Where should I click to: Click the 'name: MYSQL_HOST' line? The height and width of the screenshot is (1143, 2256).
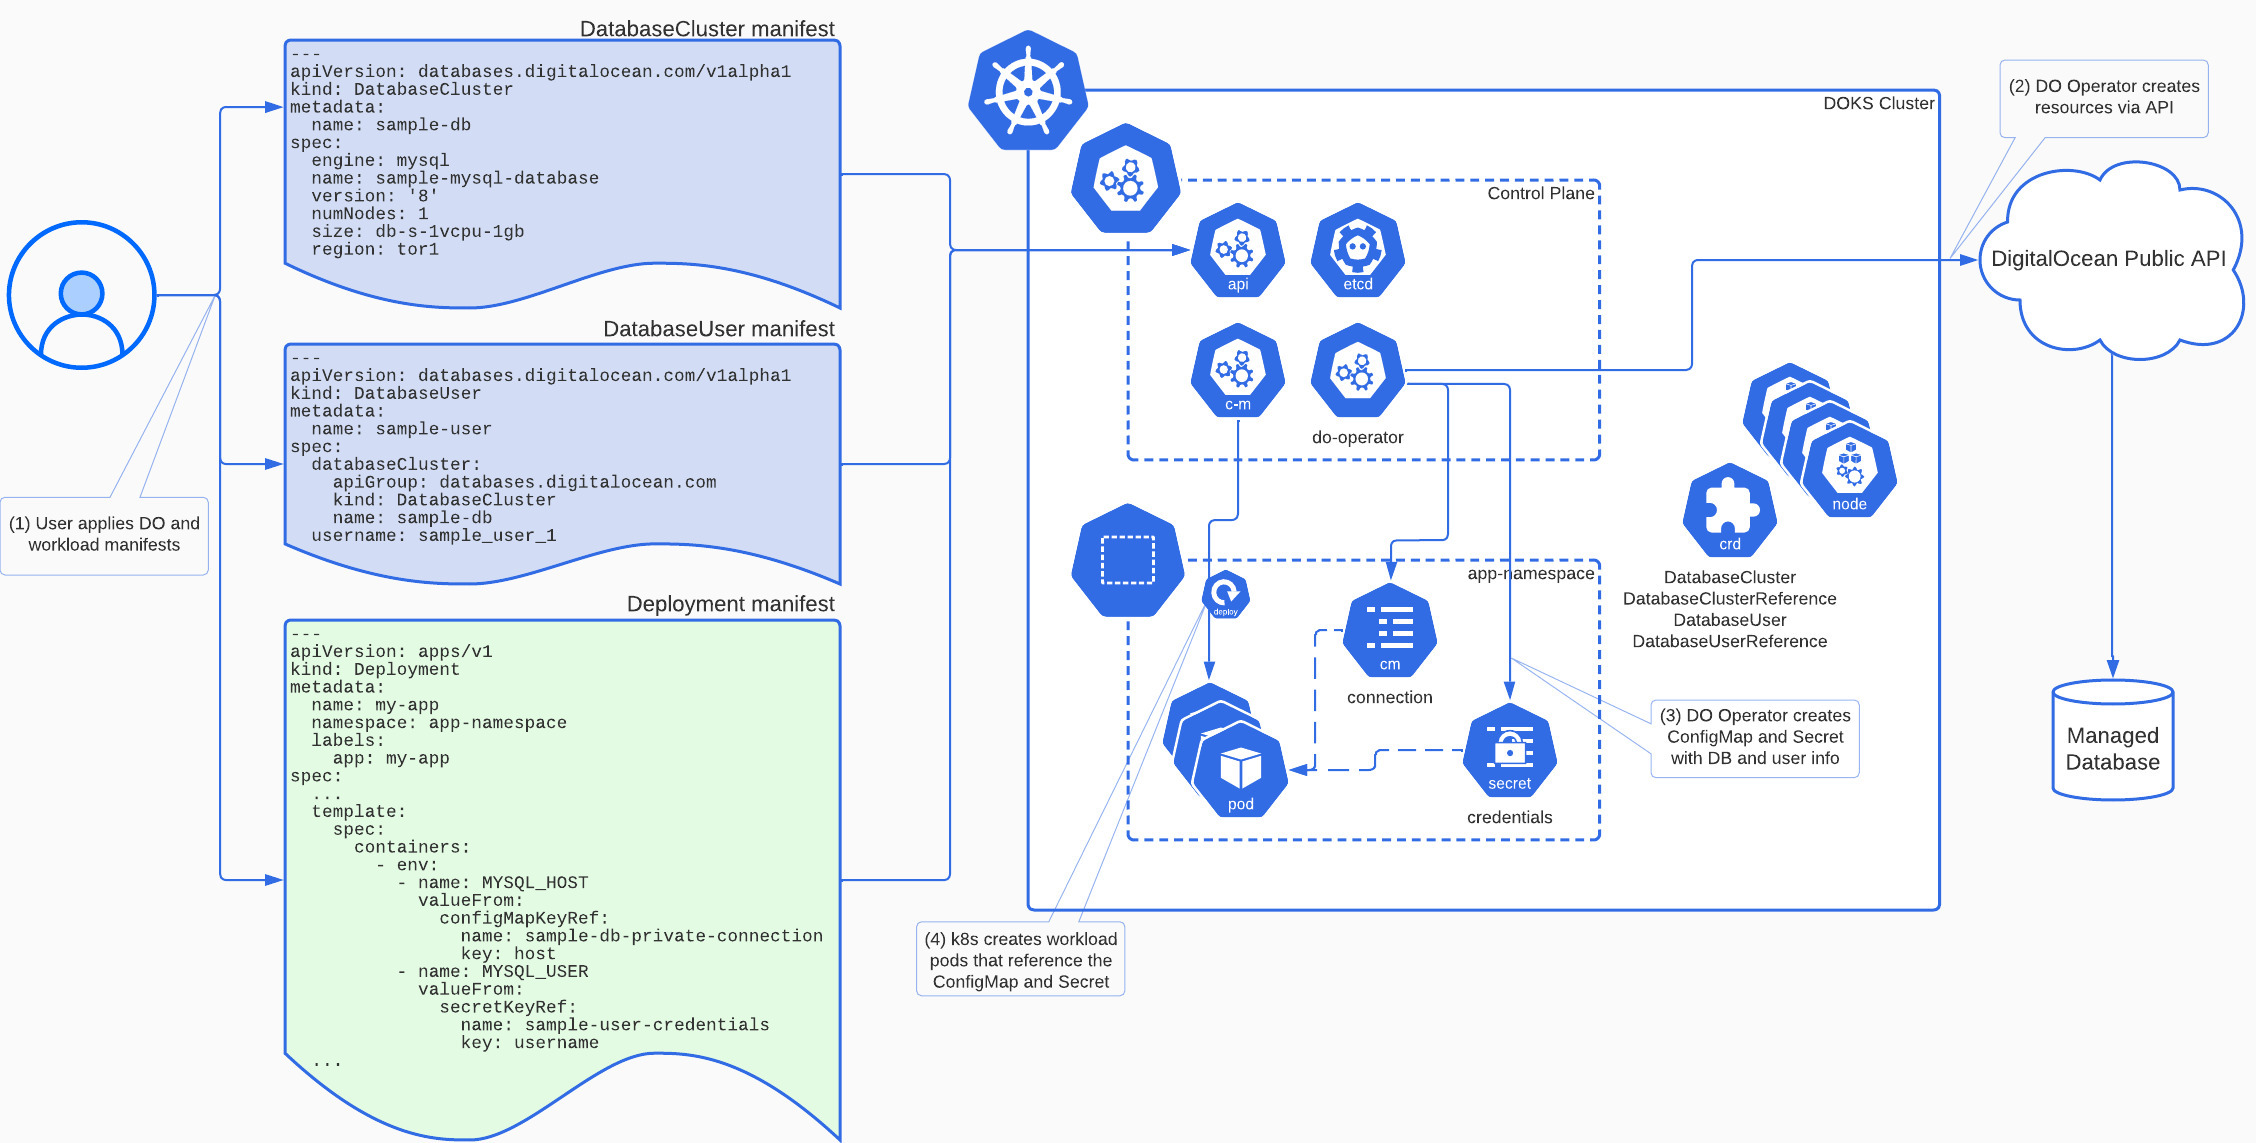pyautogui.click(x=503, y=883)
